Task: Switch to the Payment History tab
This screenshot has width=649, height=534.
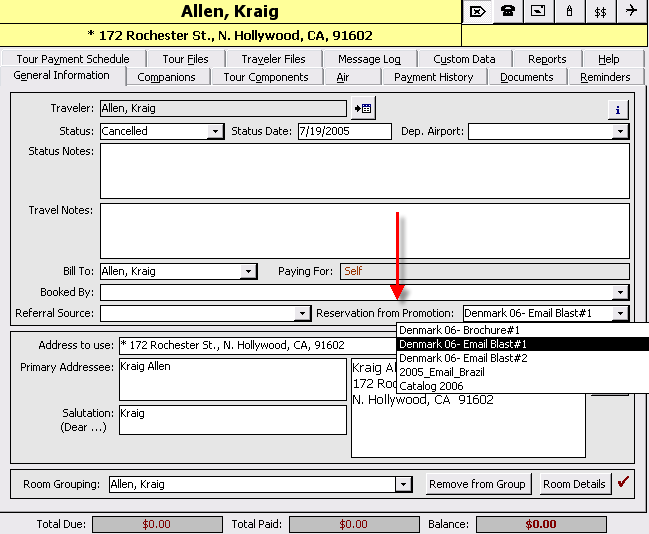Action: pyautogui.click(x=434, y=77)
